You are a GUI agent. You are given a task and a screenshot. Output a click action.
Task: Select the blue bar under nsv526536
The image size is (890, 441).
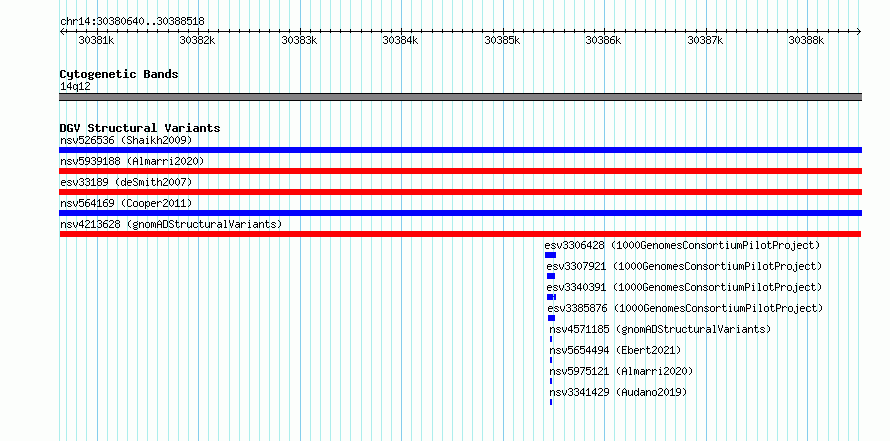460,150
